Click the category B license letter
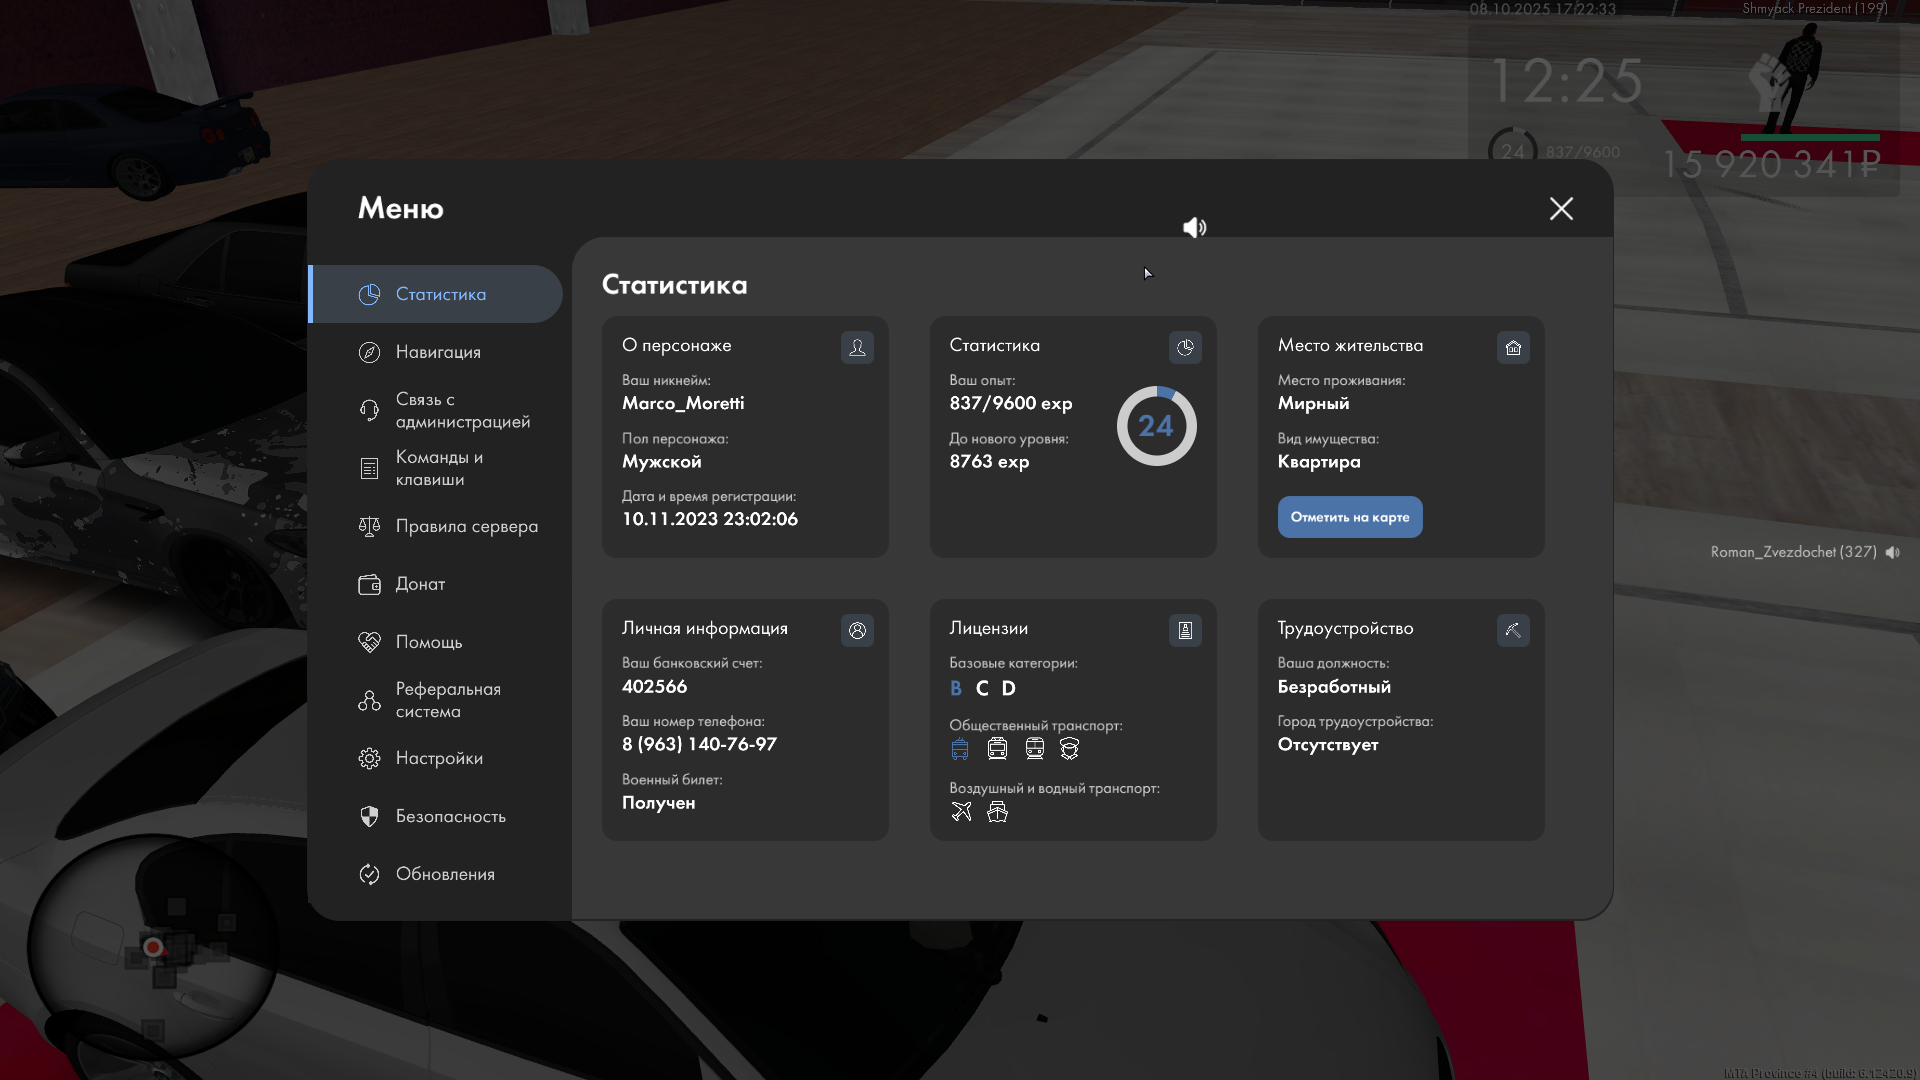The image size is (1920, 1080). 956,688
